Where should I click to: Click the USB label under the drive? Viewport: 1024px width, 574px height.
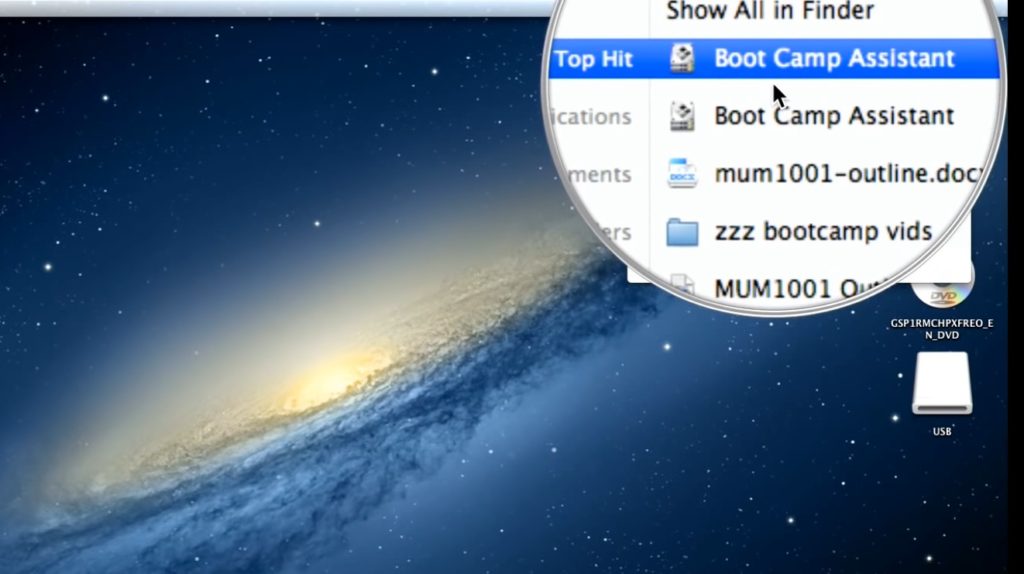(942, 431)
